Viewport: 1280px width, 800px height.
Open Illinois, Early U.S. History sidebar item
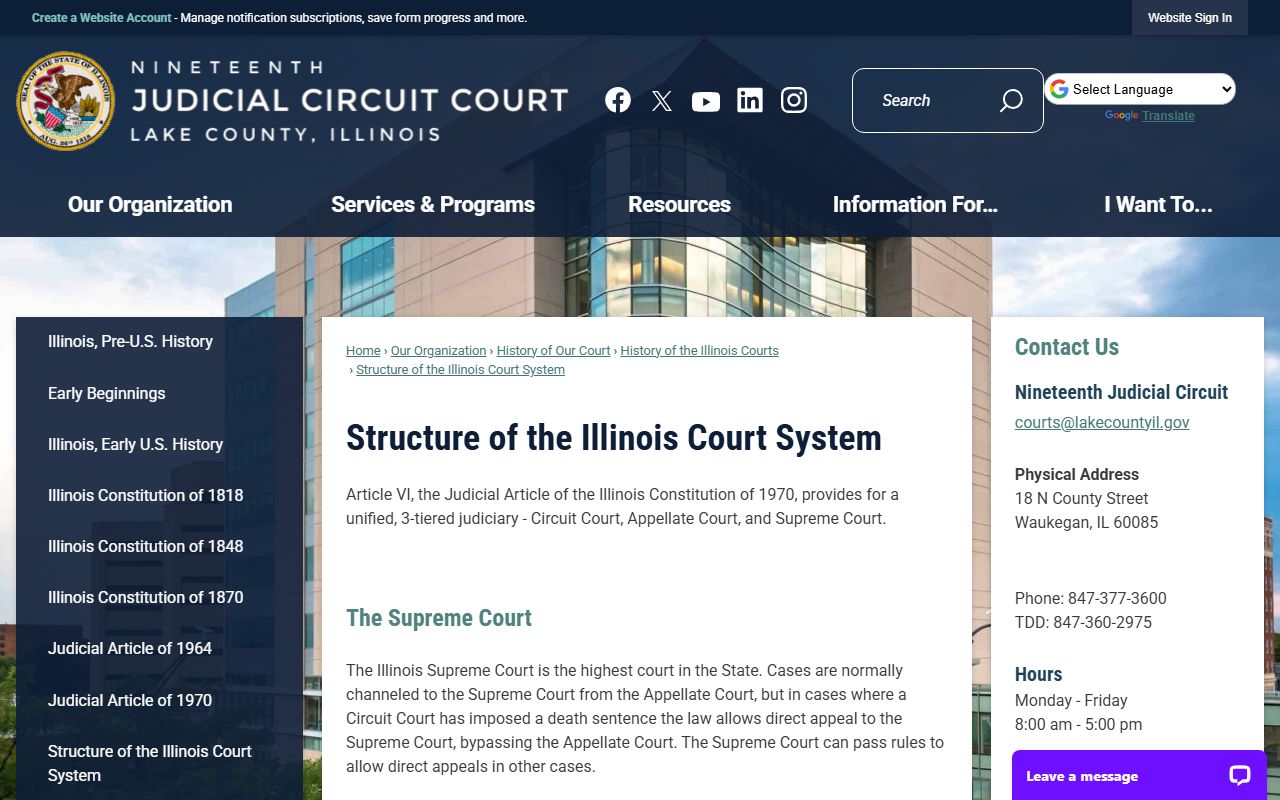coord(159,444)
